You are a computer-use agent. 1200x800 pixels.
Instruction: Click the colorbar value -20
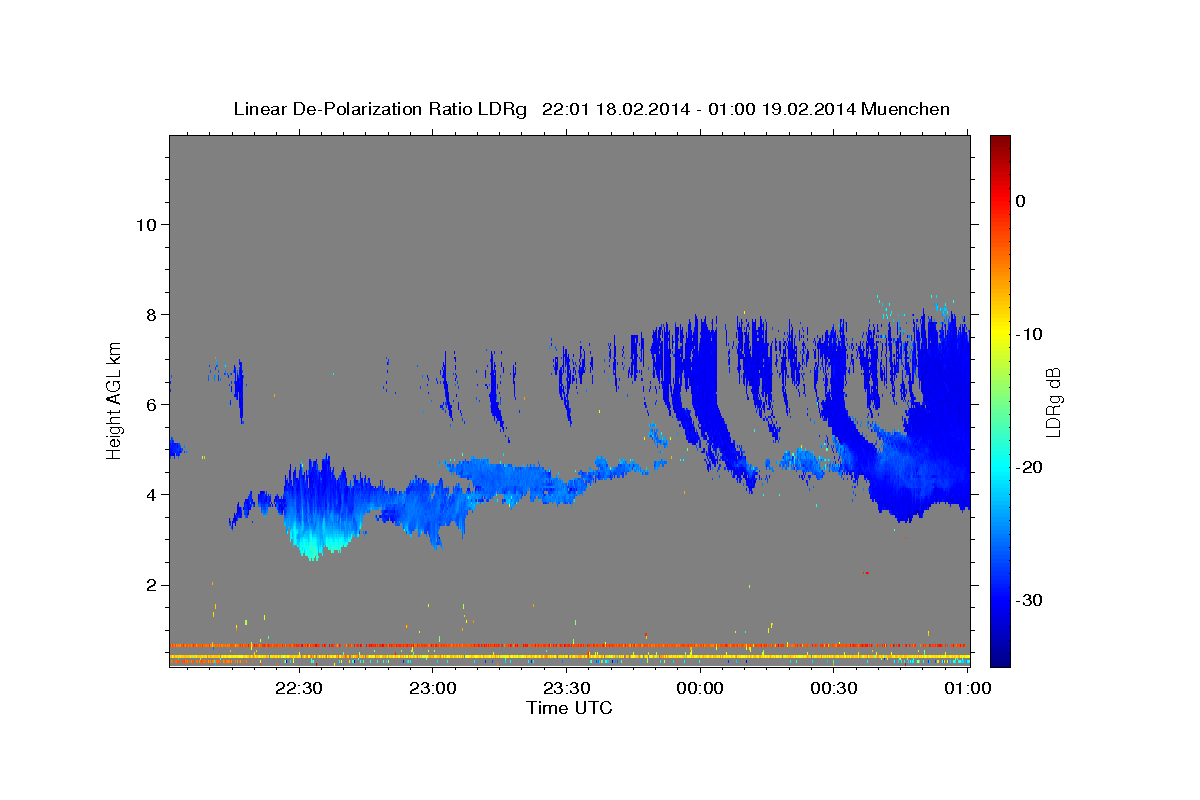pyautogui.click(x=1028, y=467)
